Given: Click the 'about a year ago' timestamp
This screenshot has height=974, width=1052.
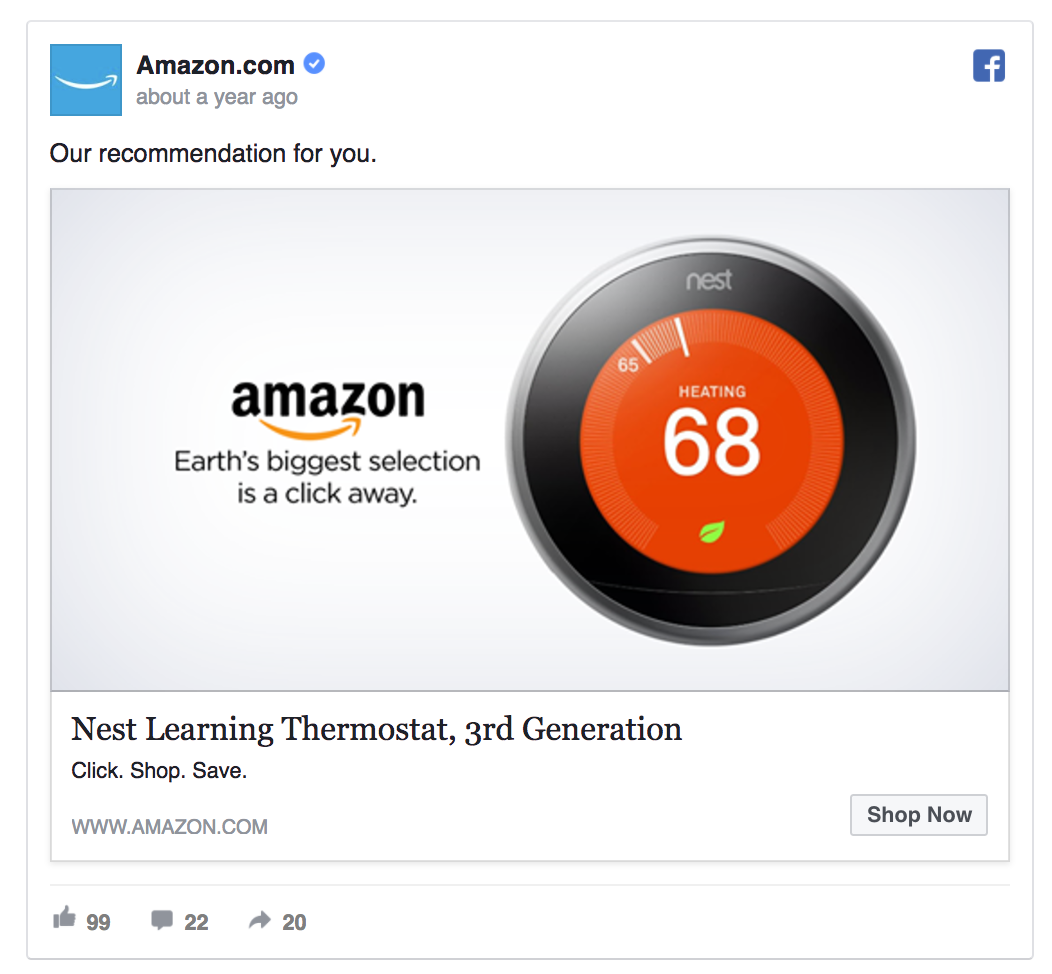Looking at the screenshot, I should click(217, 97).
